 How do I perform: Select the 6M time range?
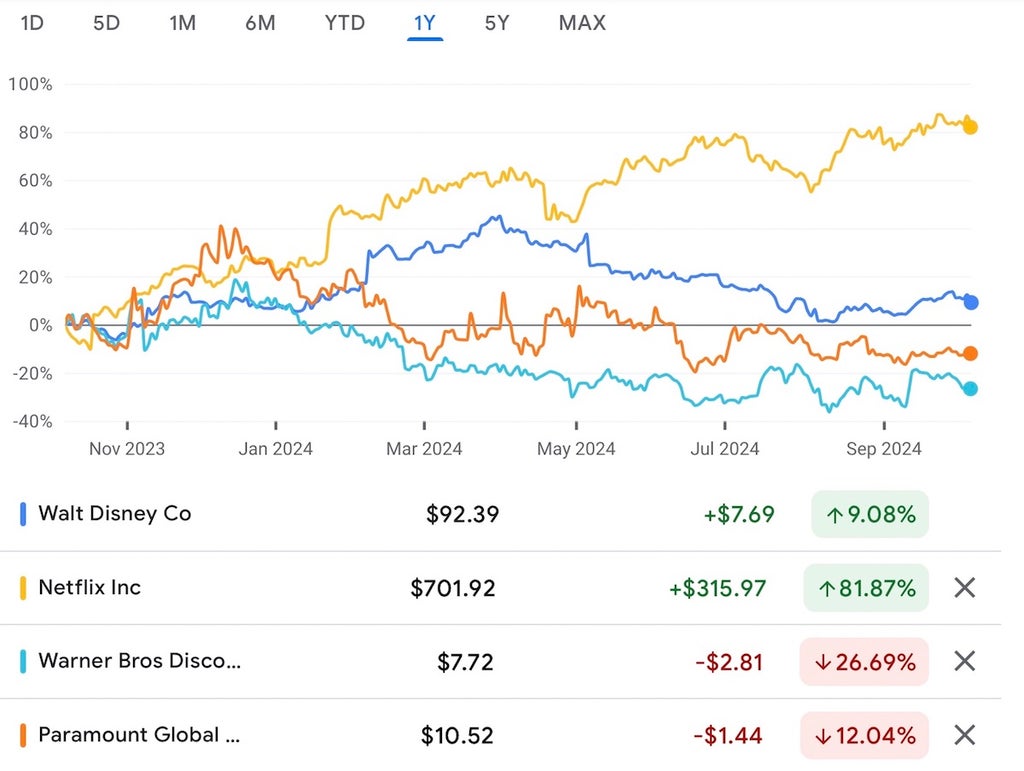(260, 23)
